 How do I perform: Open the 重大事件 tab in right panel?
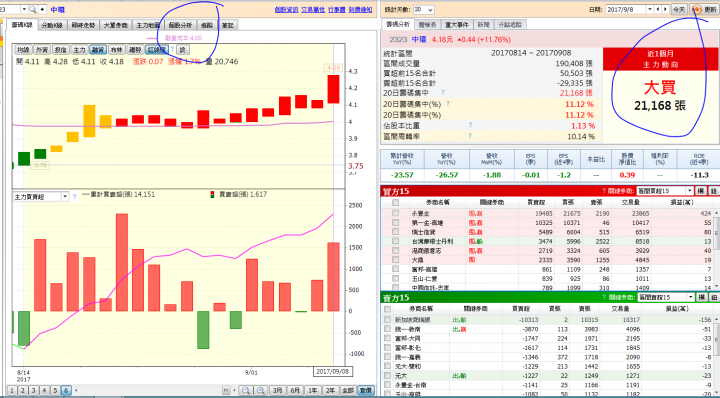(456, 24)
